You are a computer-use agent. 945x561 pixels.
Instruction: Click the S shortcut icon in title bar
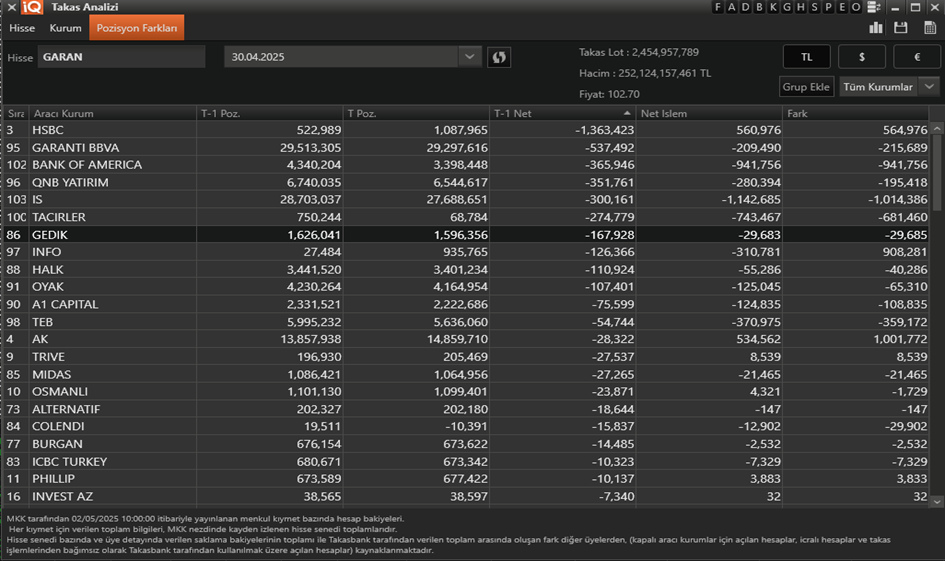[x=814, y=7]
